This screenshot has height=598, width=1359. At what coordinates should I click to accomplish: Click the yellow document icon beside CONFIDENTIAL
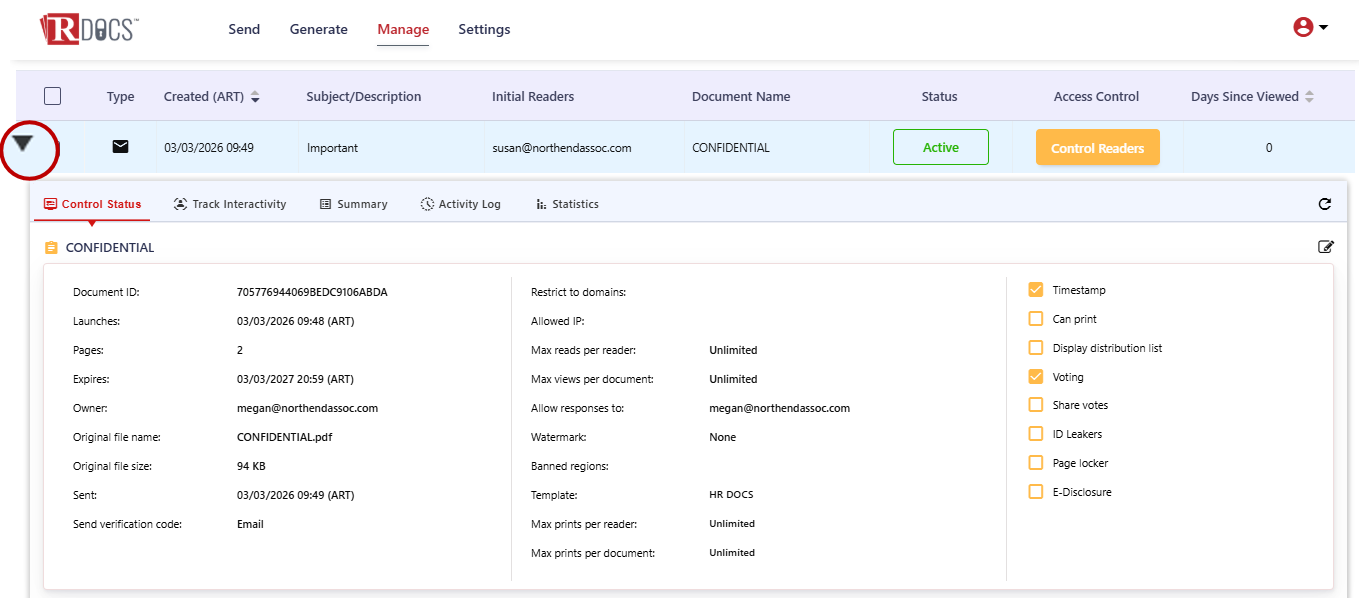coord(52,248)
